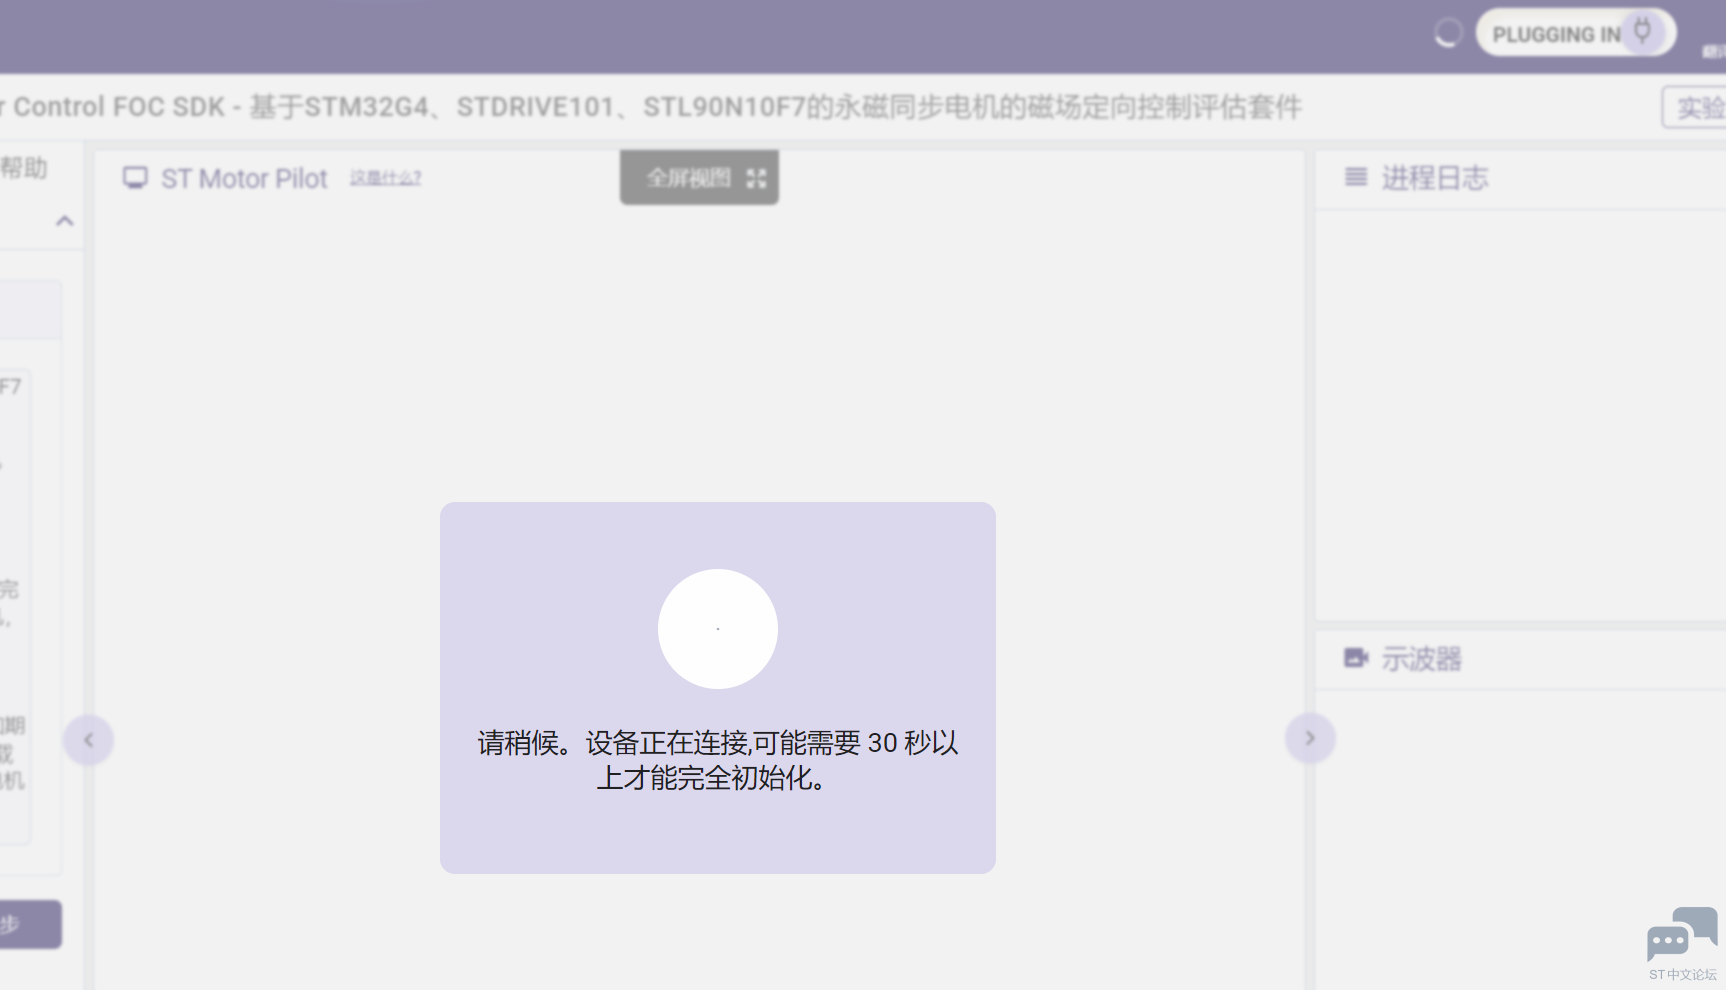
Task: Open the 帮助 tab
Action: pos(24,168)
